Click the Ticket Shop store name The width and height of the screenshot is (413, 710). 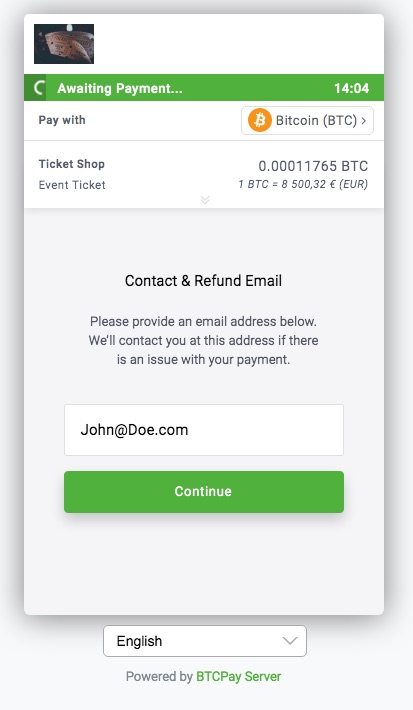pyautogui.click(x=72, y=164)
